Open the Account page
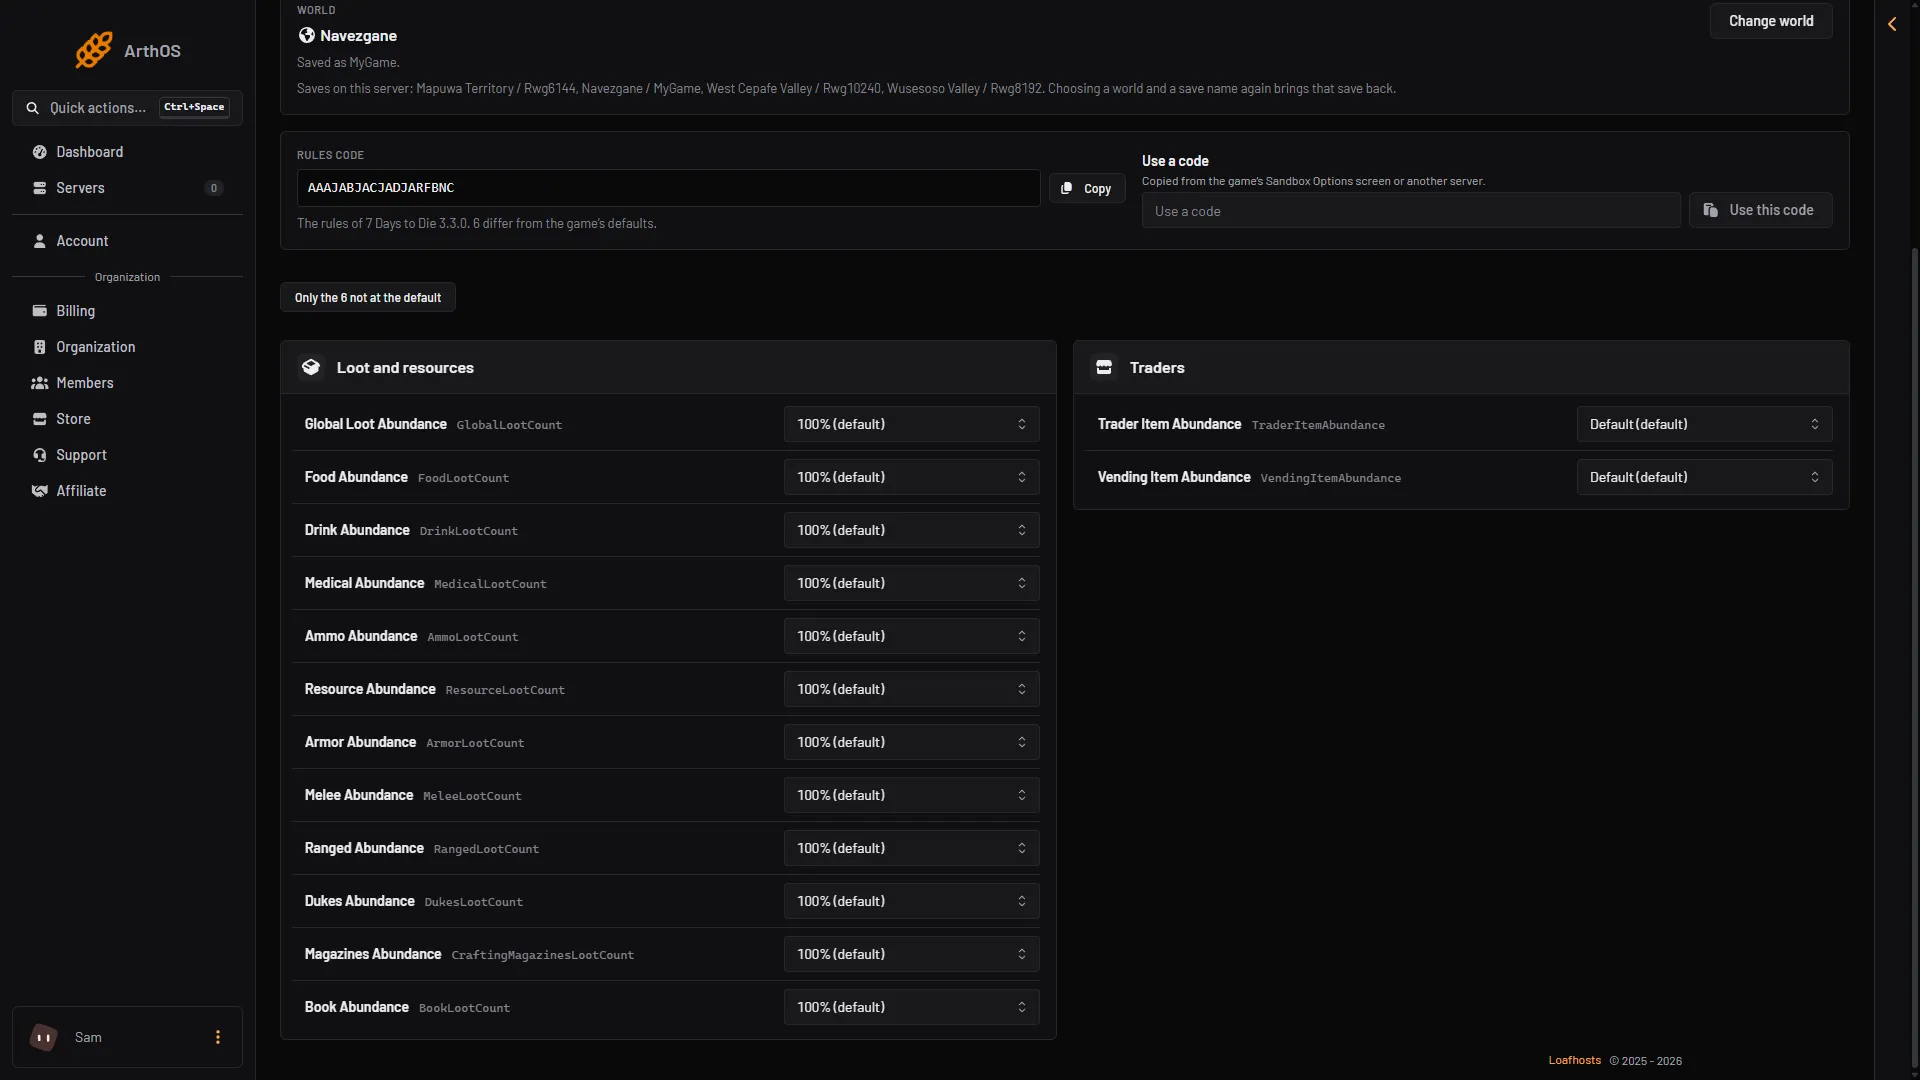This screenshot has height=1080, width=1920. 127,241
